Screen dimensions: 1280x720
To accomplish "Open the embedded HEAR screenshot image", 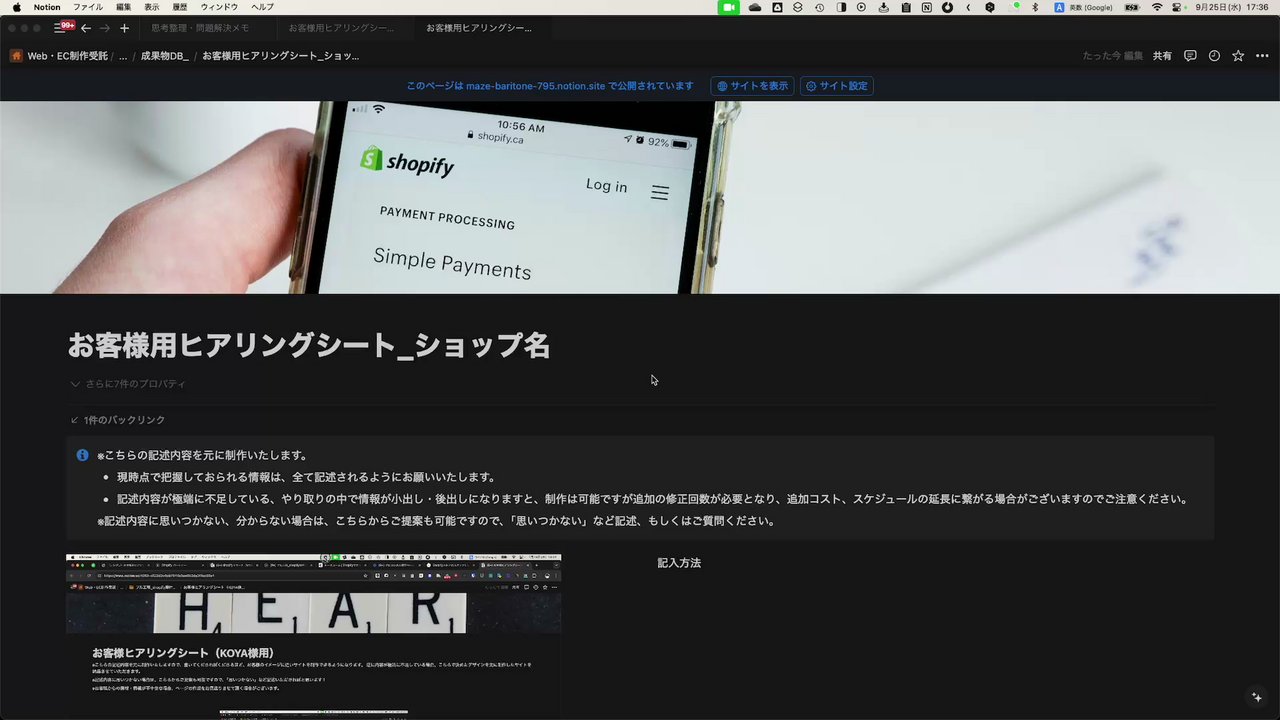I will (313, 637).
